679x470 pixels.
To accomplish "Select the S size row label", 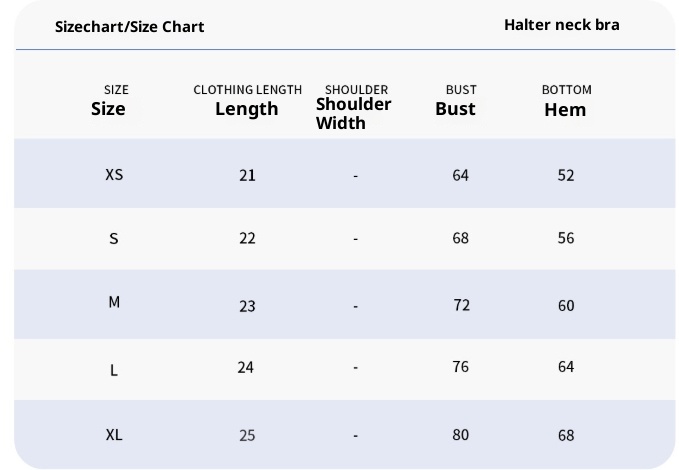I will pyautogui.click(x=114, y=238).
